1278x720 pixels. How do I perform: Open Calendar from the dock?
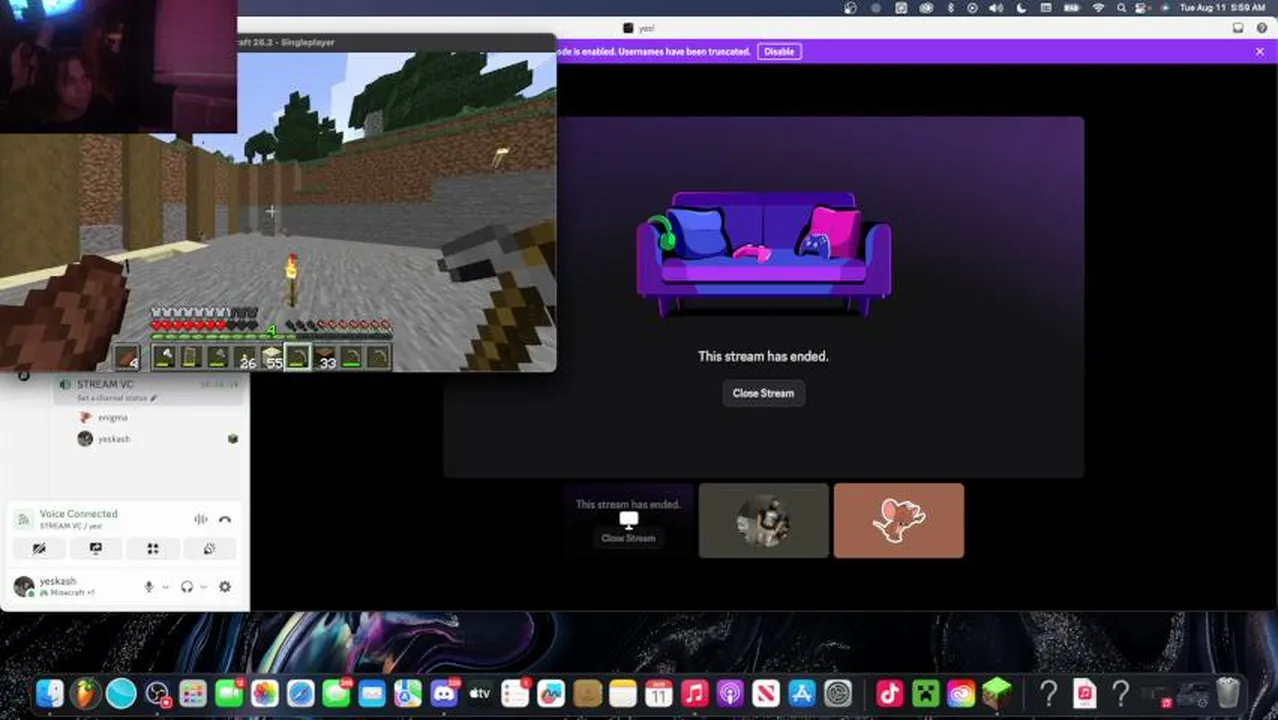659,693
